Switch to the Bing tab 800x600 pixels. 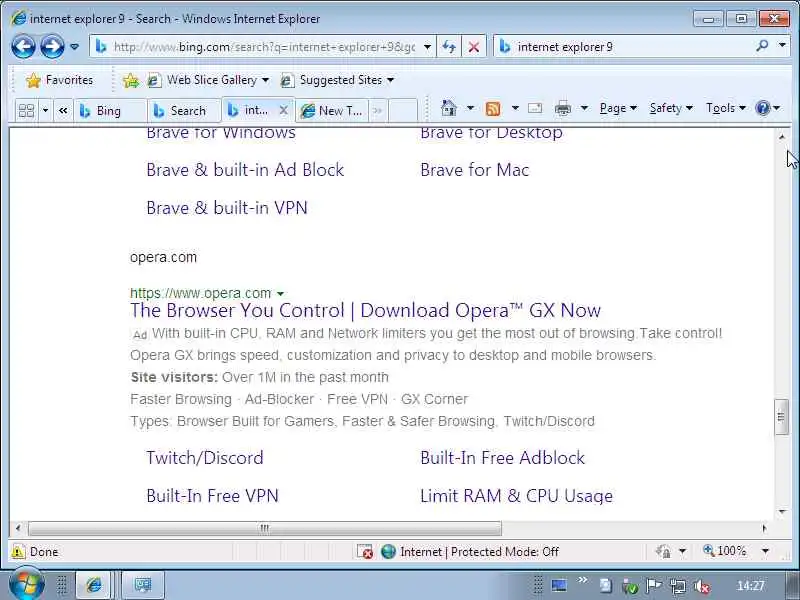coord(110,111)
